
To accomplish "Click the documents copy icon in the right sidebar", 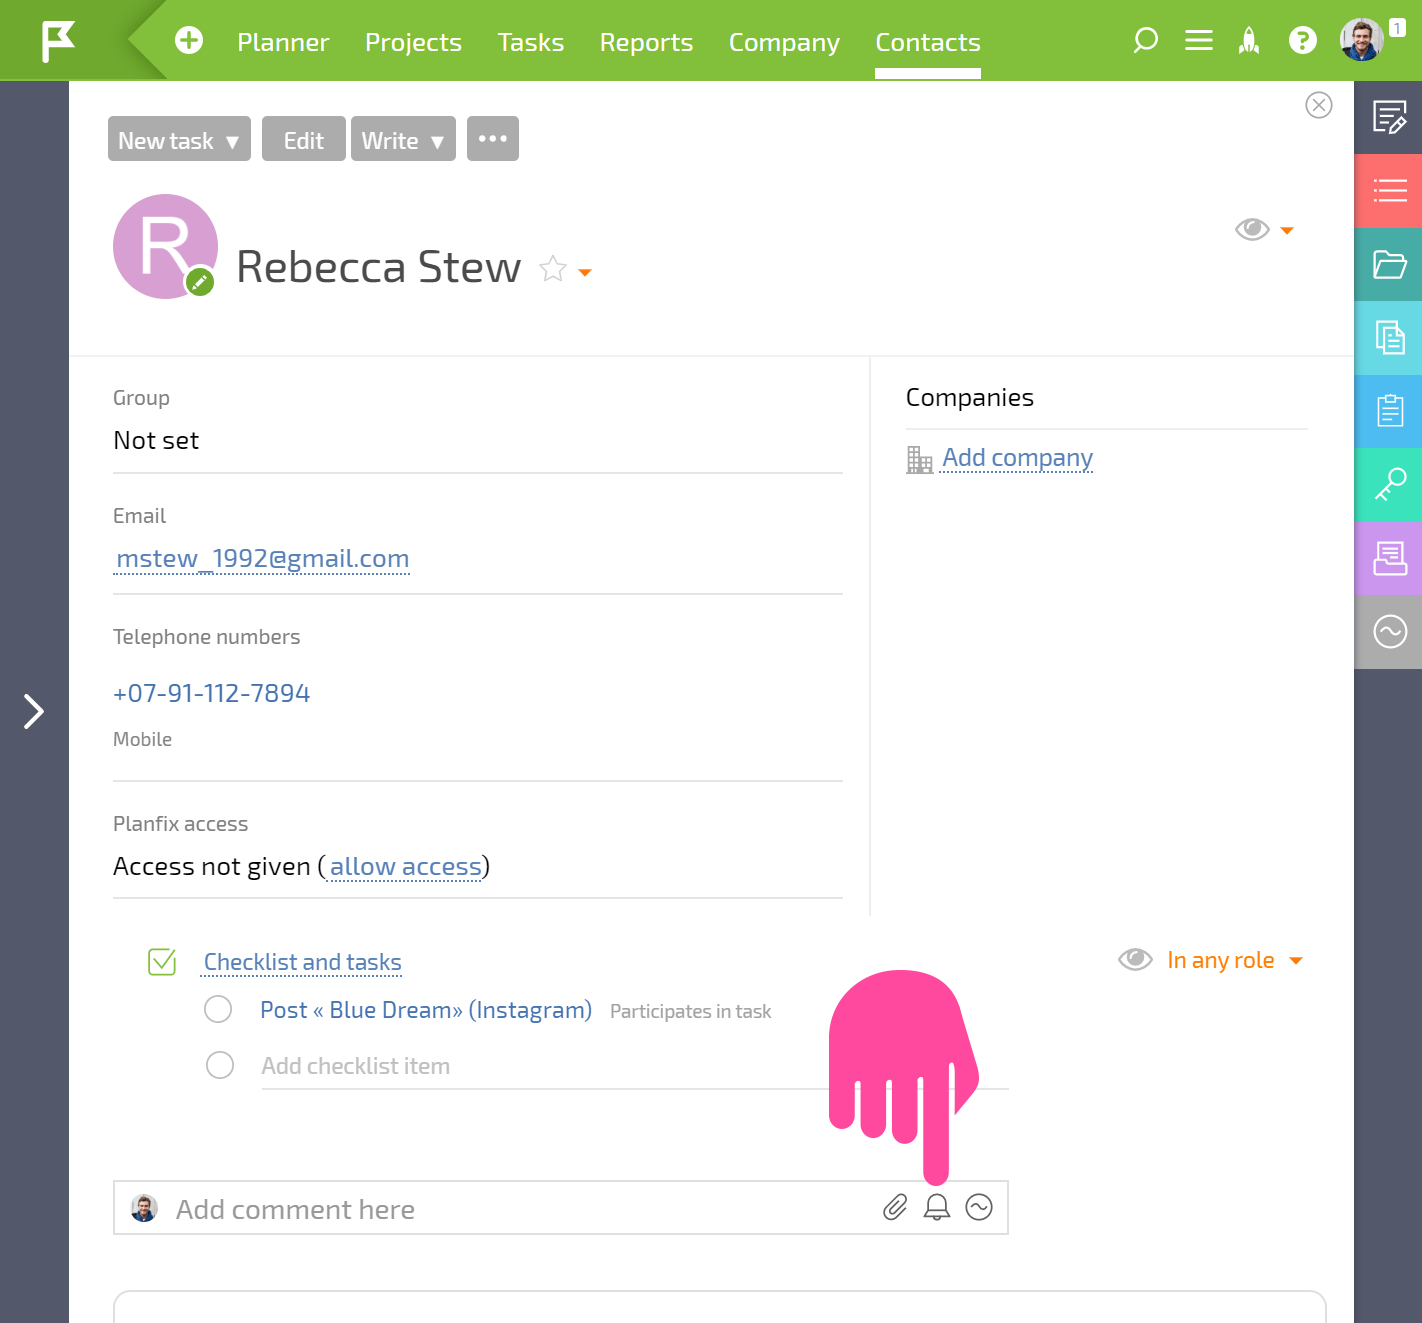I will click(1389, 337).
